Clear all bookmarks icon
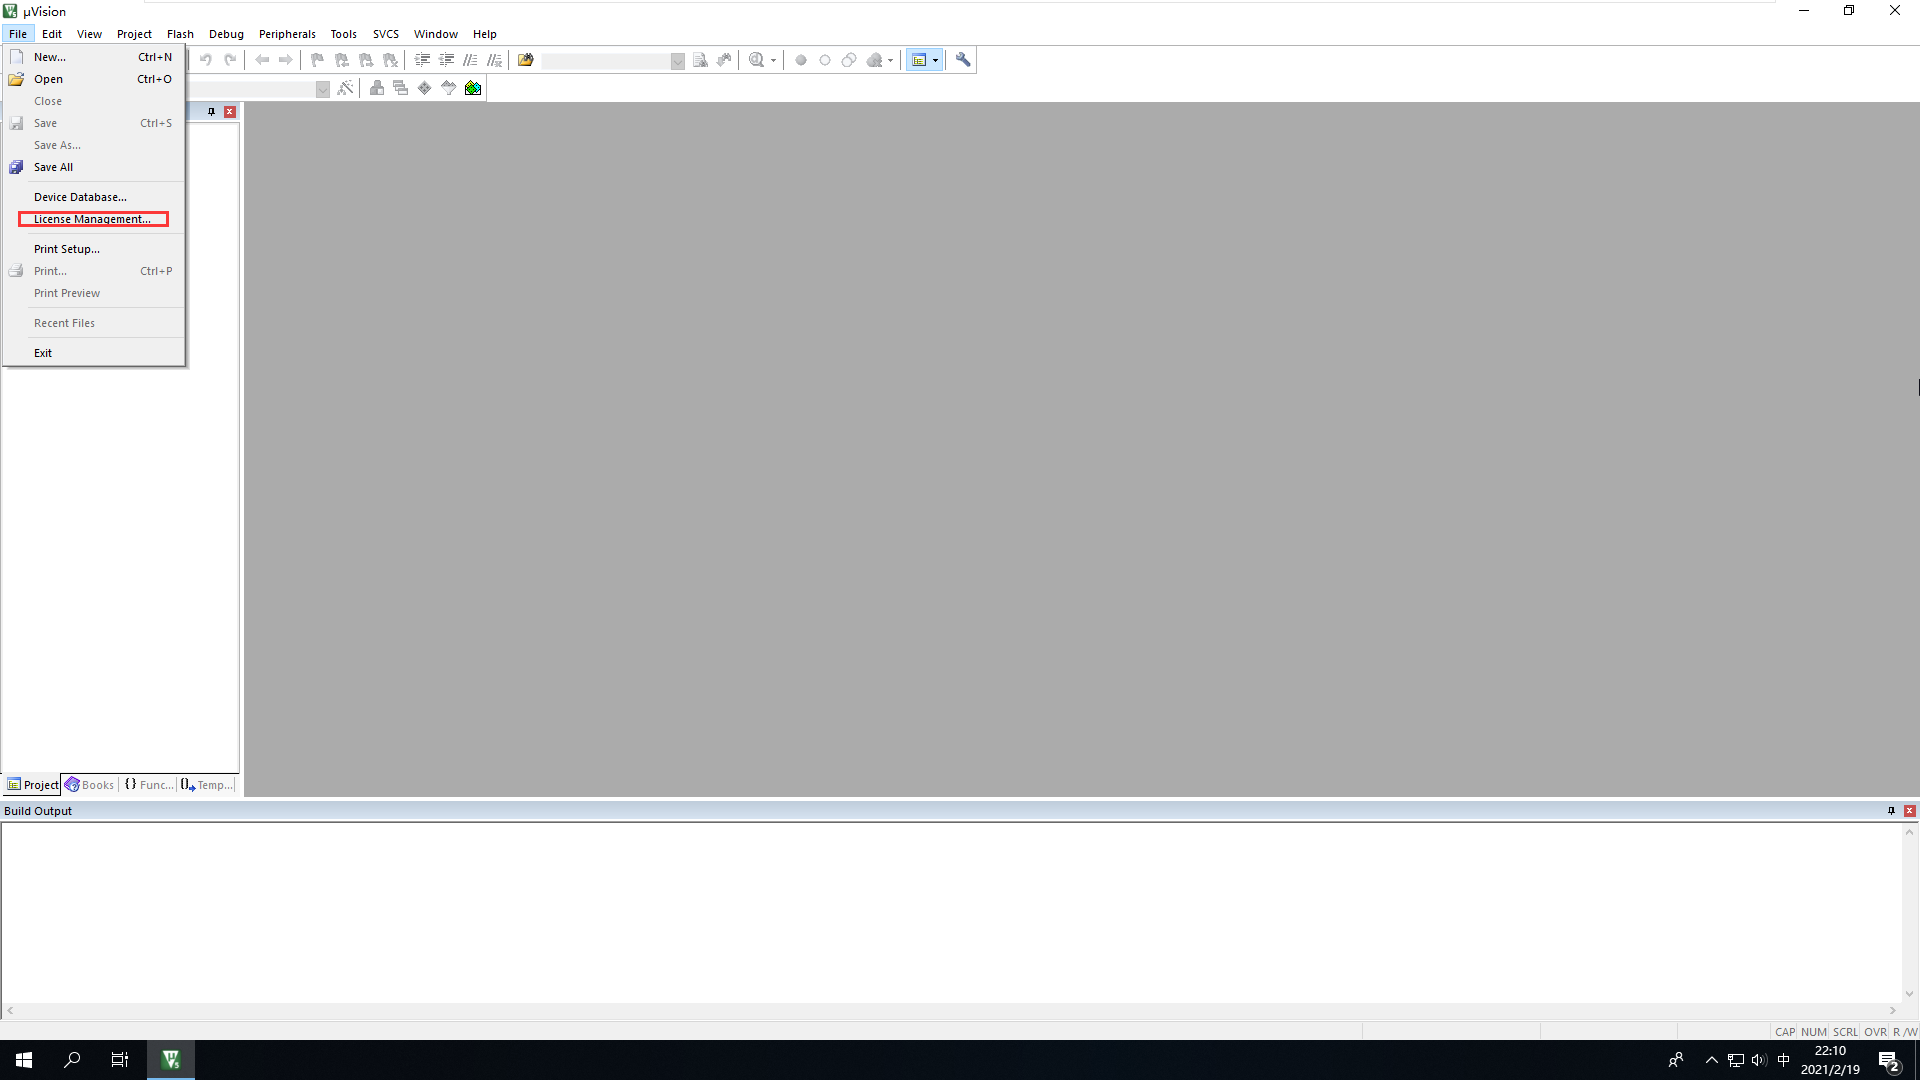 (390, 60)
